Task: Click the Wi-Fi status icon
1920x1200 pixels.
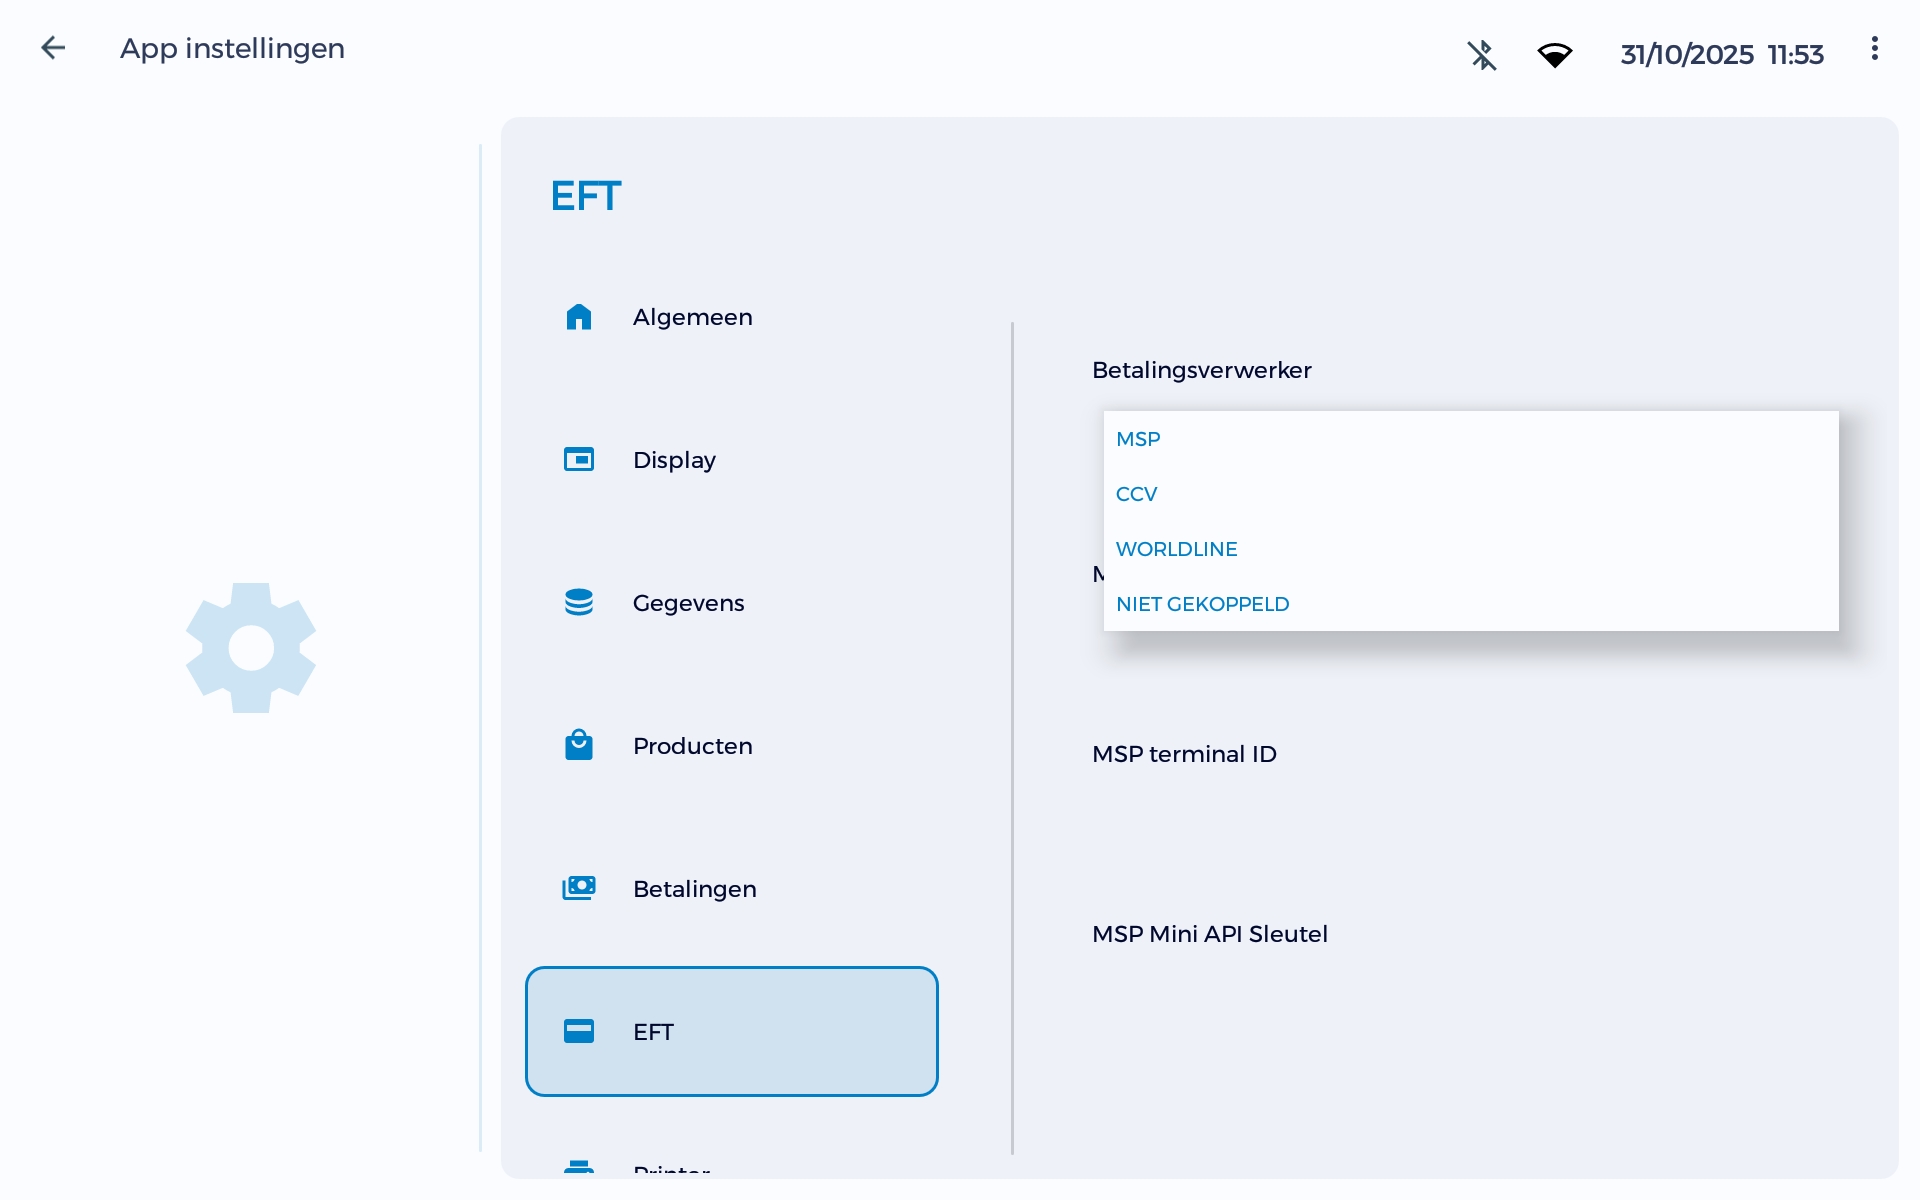Action: tap(1555, 55)
